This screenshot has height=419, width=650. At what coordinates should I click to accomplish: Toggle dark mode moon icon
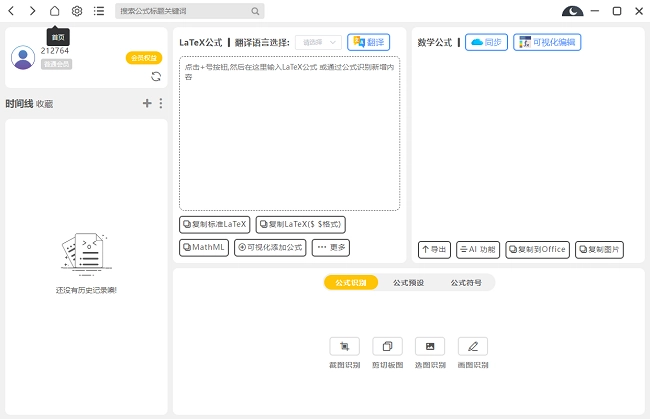[572, 11]
